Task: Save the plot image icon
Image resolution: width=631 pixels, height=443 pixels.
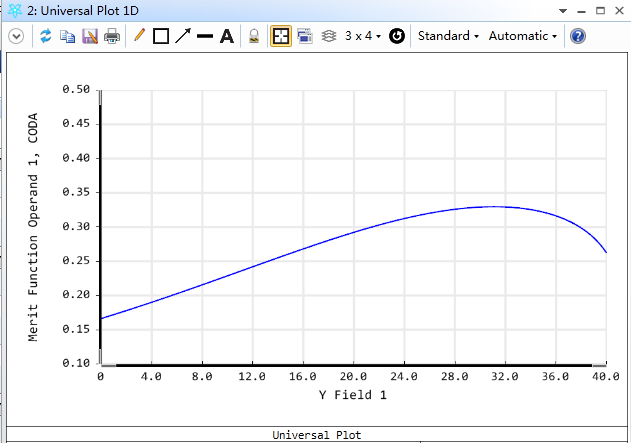Action: tap(90, 36)
